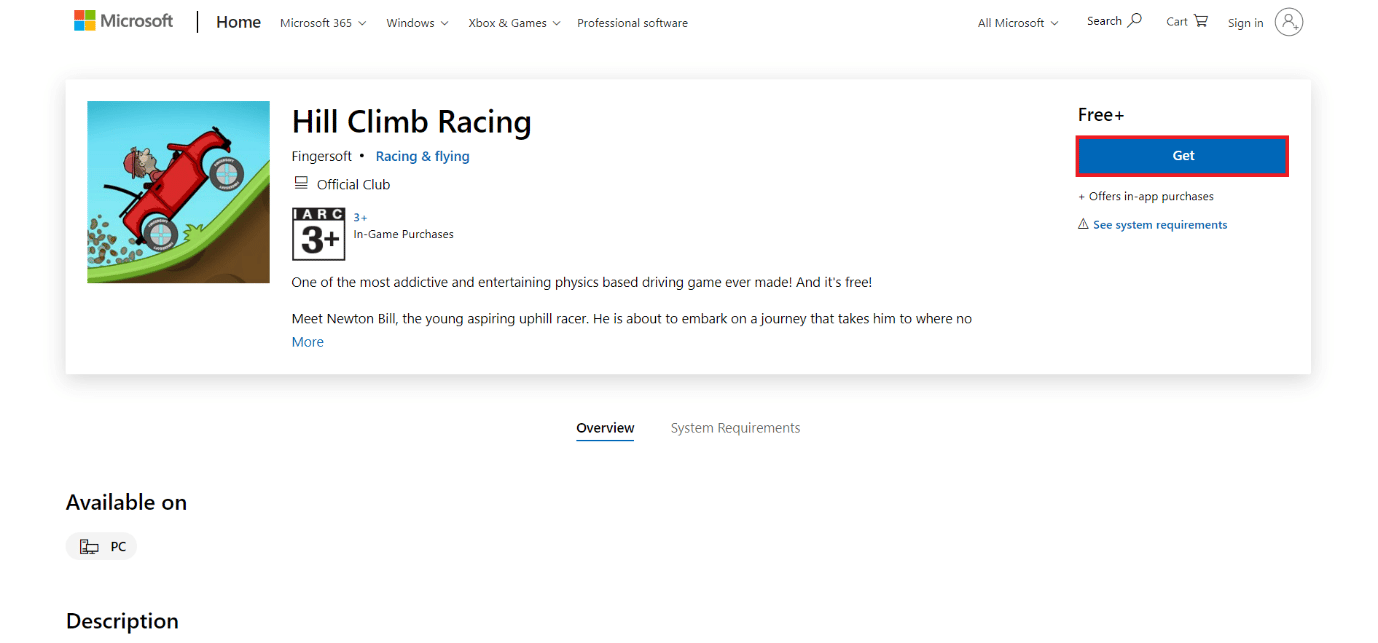The image size is (1378, 643).
Task: Expand the All Microsoft dropdown
Action: (1018, 23)
